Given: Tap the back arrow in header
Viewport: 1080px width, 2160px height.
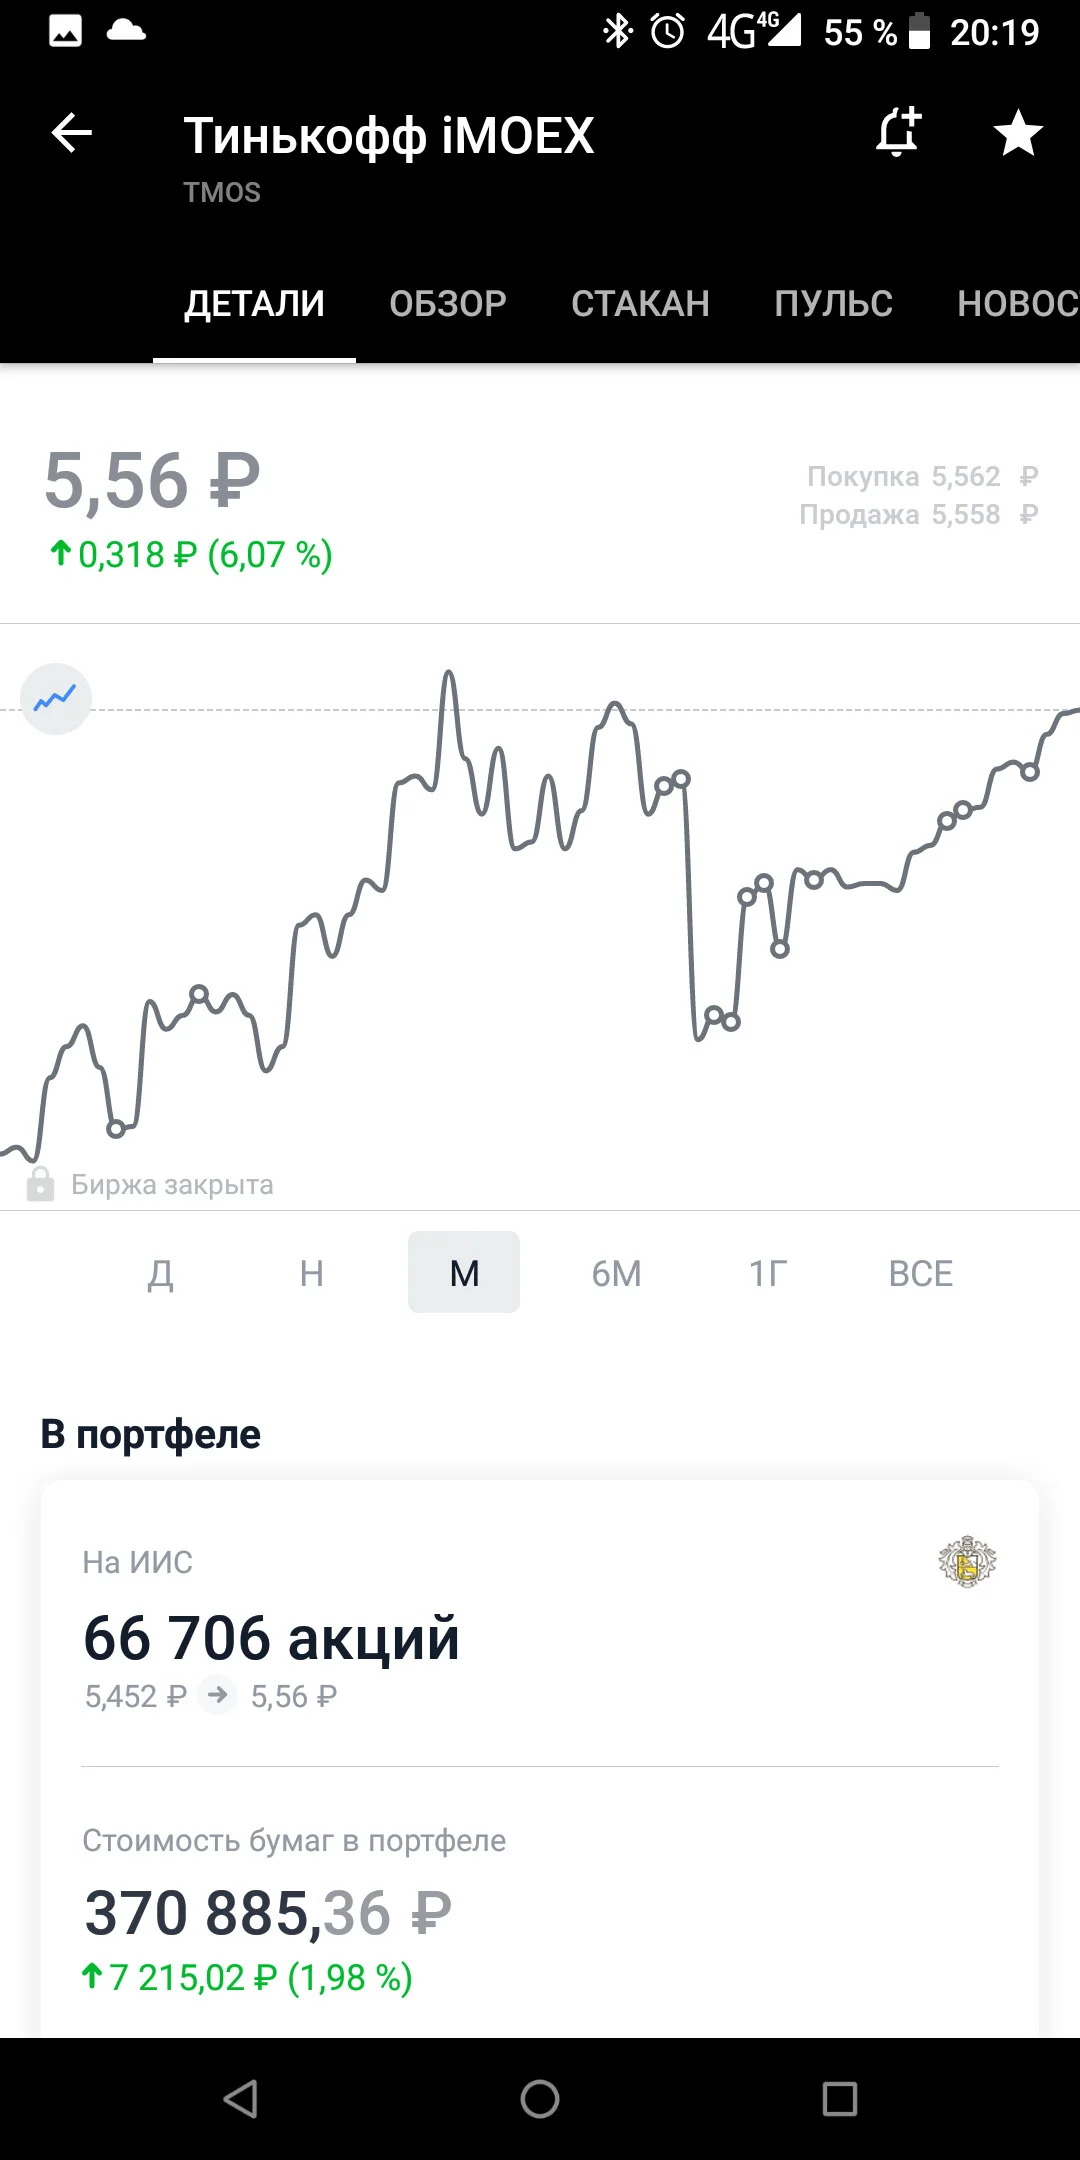Looking at the screenshot, I should [72, 133].
